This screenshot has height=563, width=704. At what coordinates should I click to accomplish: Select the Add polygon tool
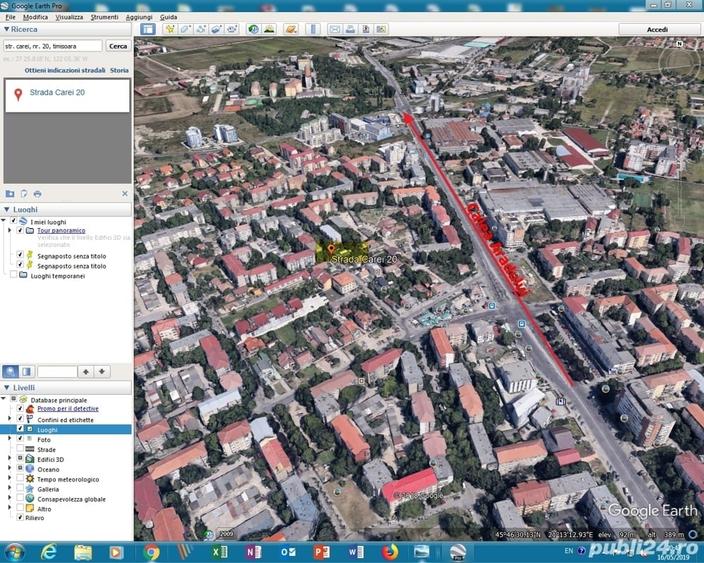pyautogui.click(x=185, y=29)
